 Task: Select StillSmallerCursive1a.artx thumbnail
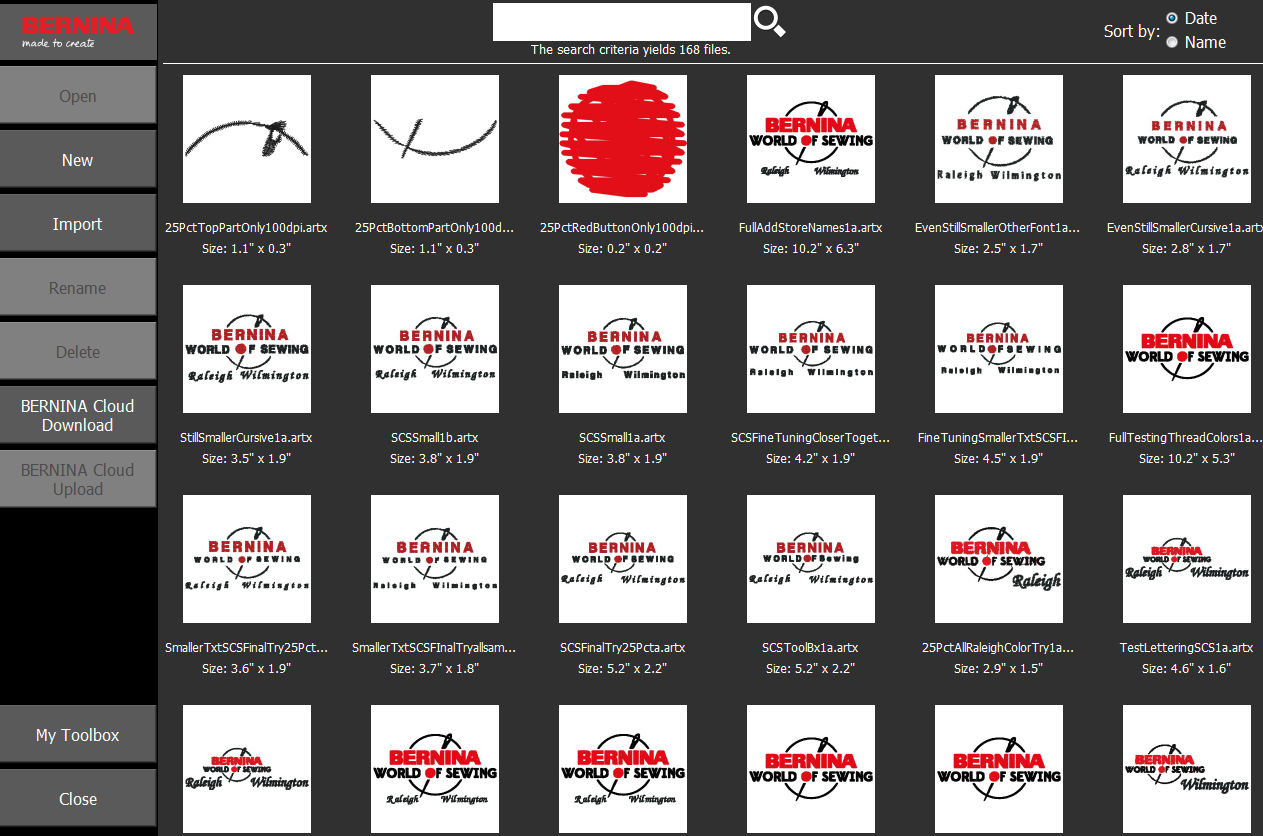pyautogui.click(x=247, y=349)
